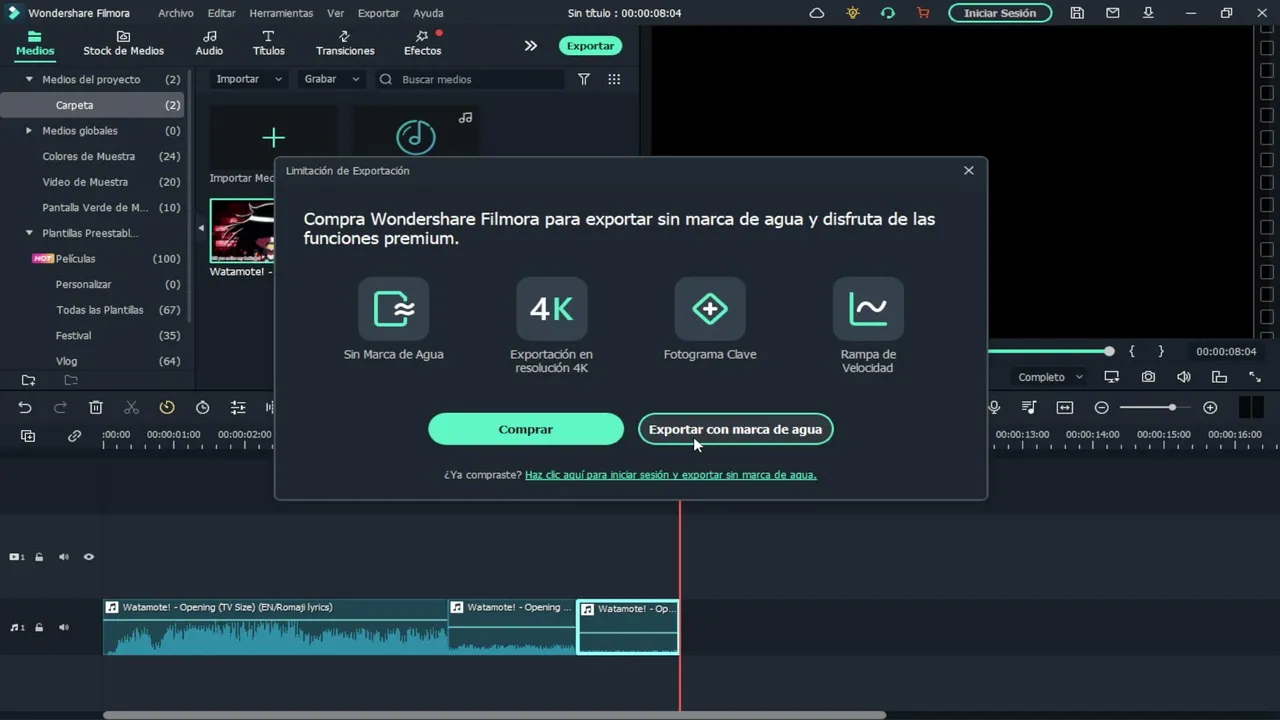Open the Herramientas menu

[281, 13]
